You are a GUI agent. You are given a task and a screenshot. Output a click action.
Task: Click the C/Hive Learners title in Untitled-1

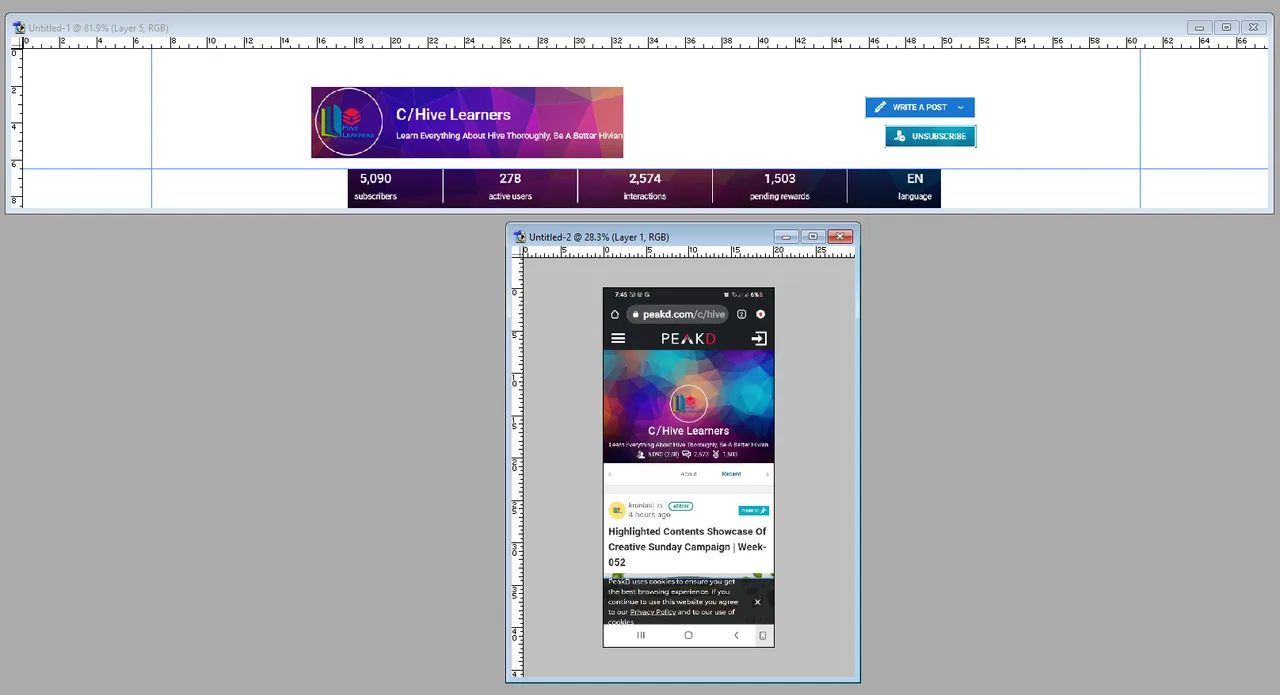point(453,114)
